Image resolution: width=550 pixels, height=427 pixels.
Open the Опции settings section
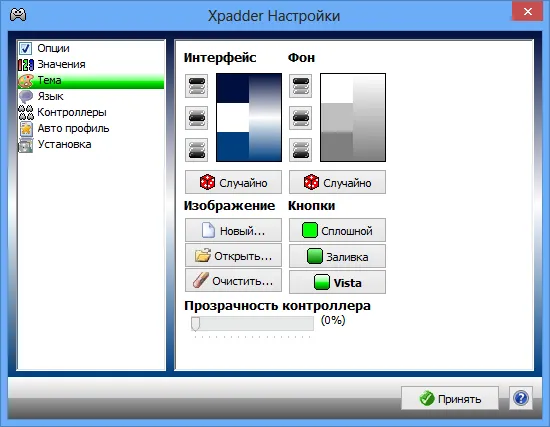[91, 48]
